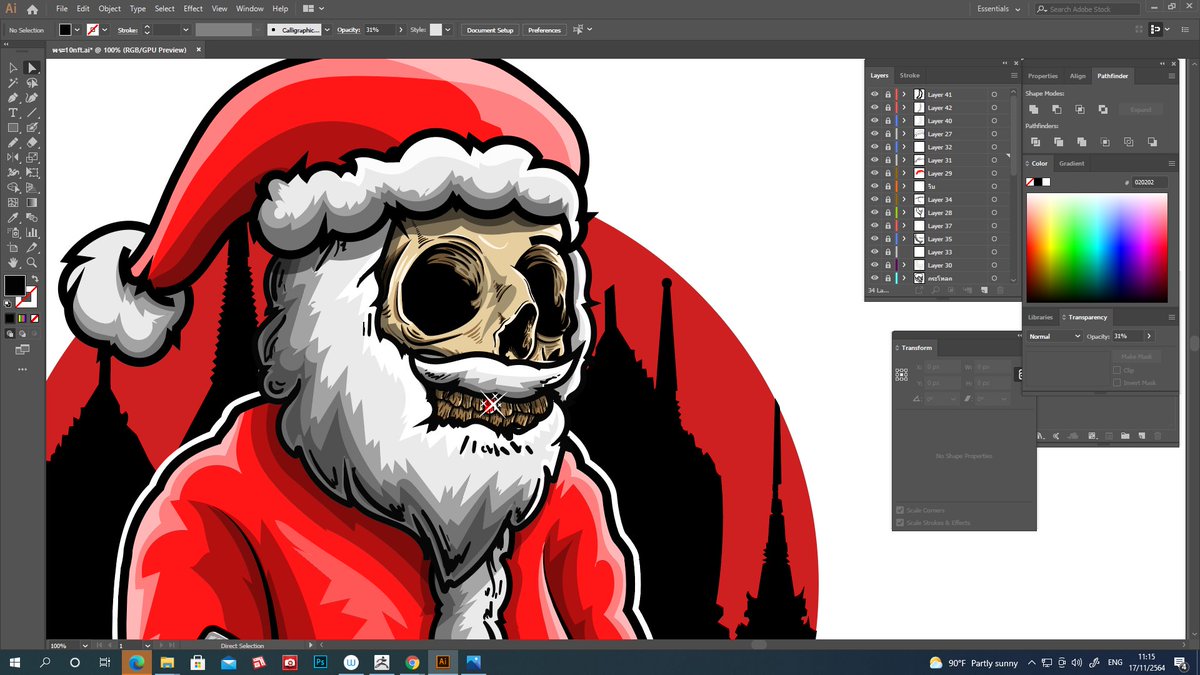Open the zoom level 100% dropdown
1200x675 pixels.
(x=84, y=646)
